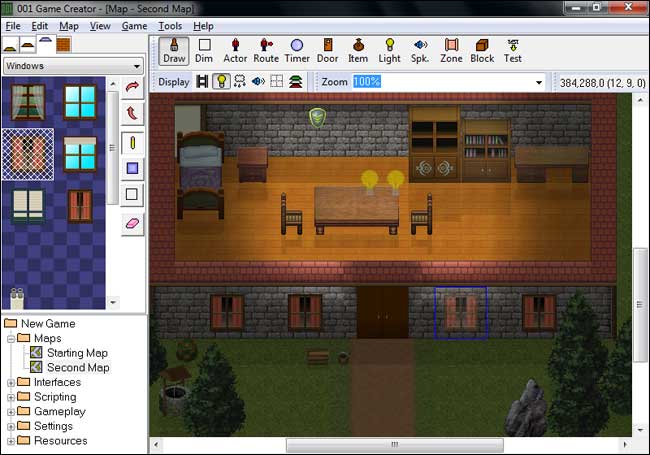
Task: Activate the Light tool
Action: click(389, 50)
